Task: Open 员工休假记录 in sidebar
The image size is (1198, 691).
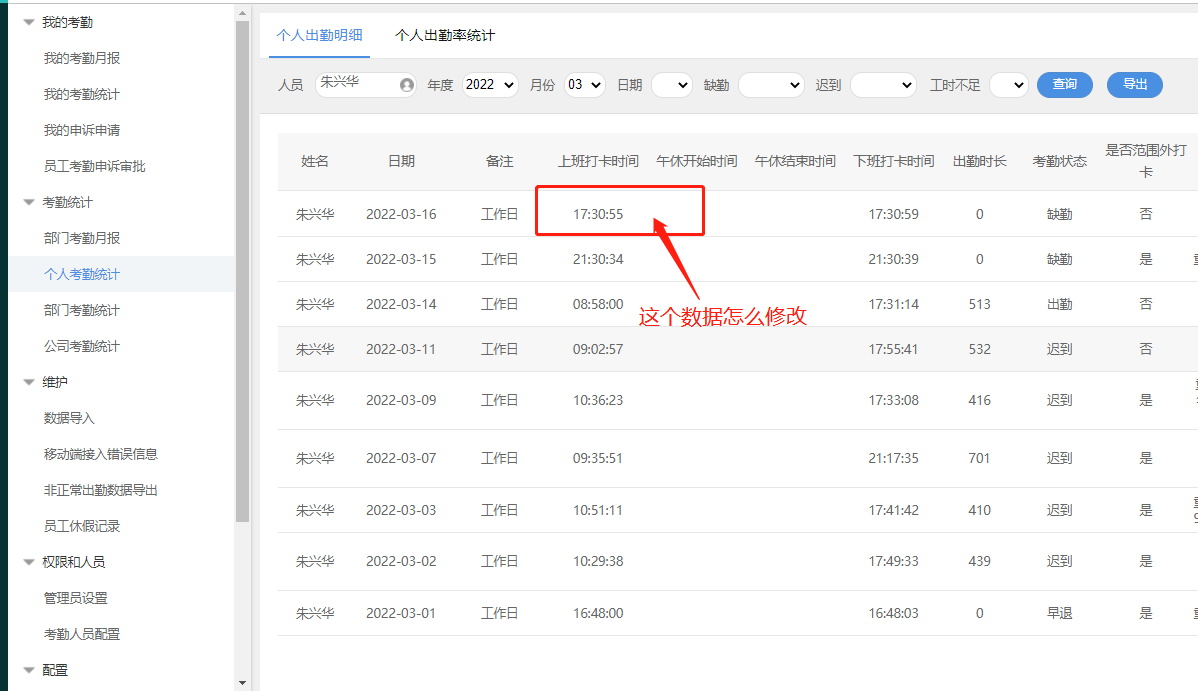Action: pyautogui.click(x=82, y=526)
